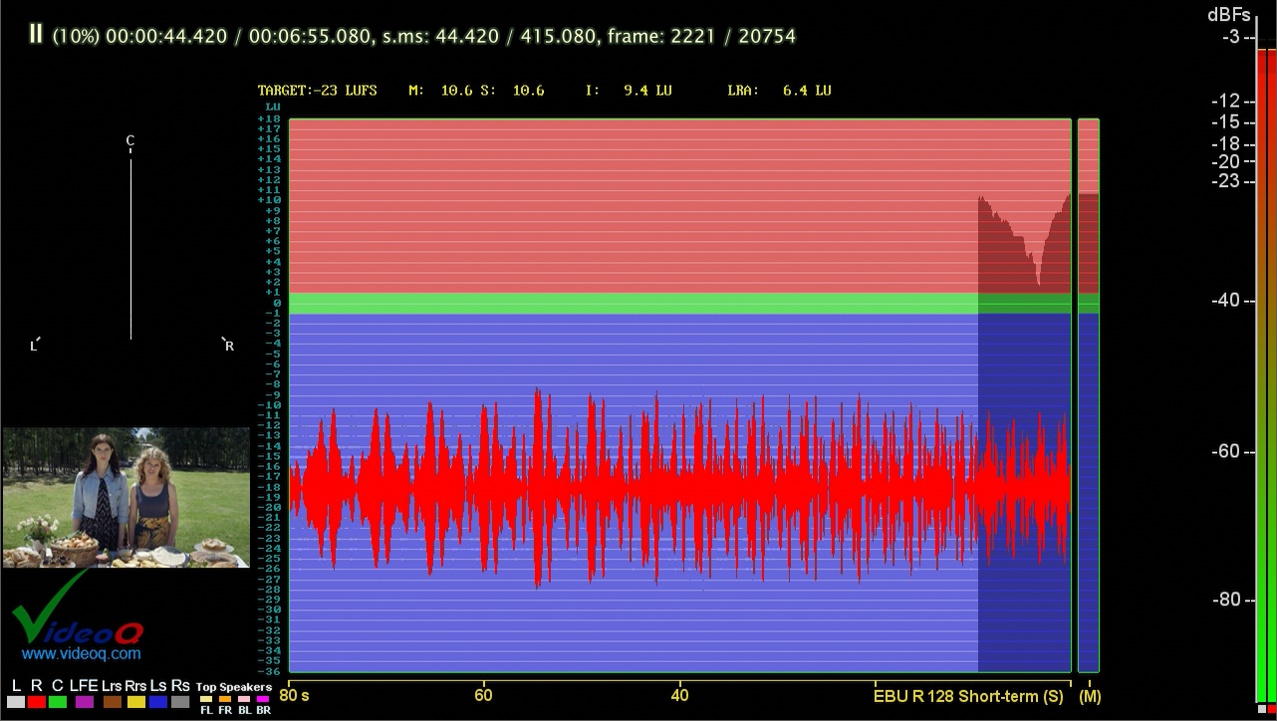This screenshot has width=1277, height=721.
Task: Click the video preview thumbnail
Action: (x=126, y=497)
